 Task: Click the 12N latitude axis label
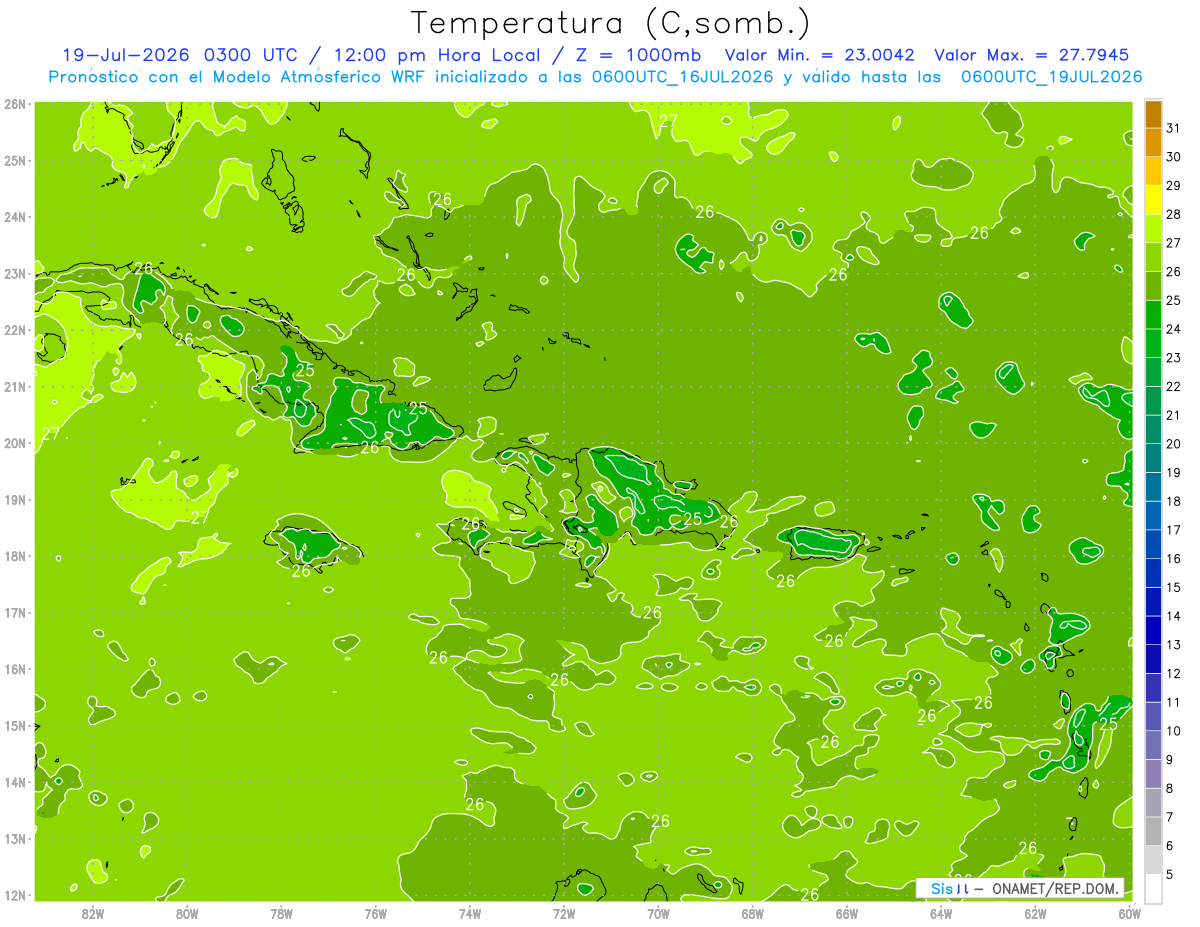(14, 895)
